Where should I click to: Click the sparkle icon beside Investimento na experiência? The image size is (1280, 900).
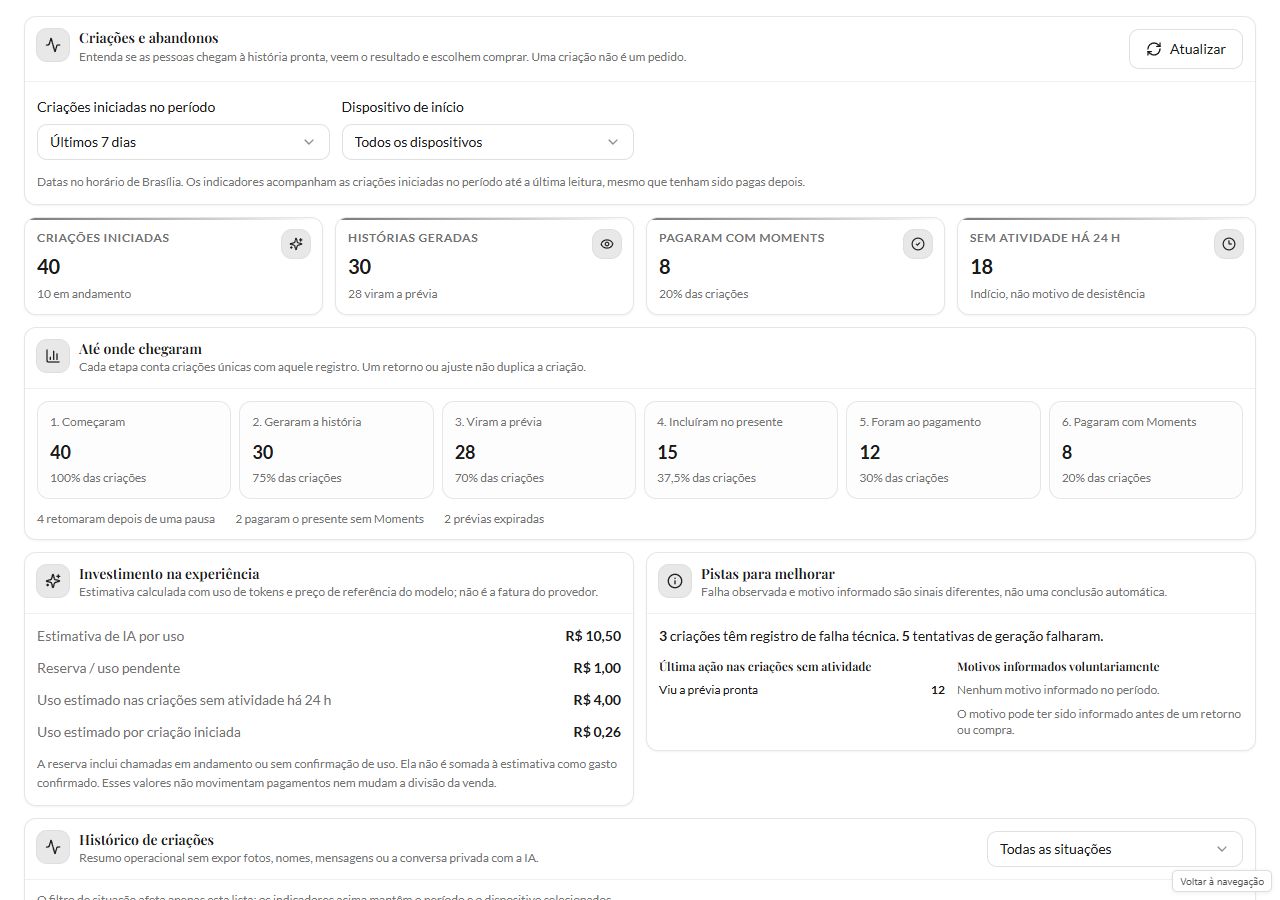point(53,582)
